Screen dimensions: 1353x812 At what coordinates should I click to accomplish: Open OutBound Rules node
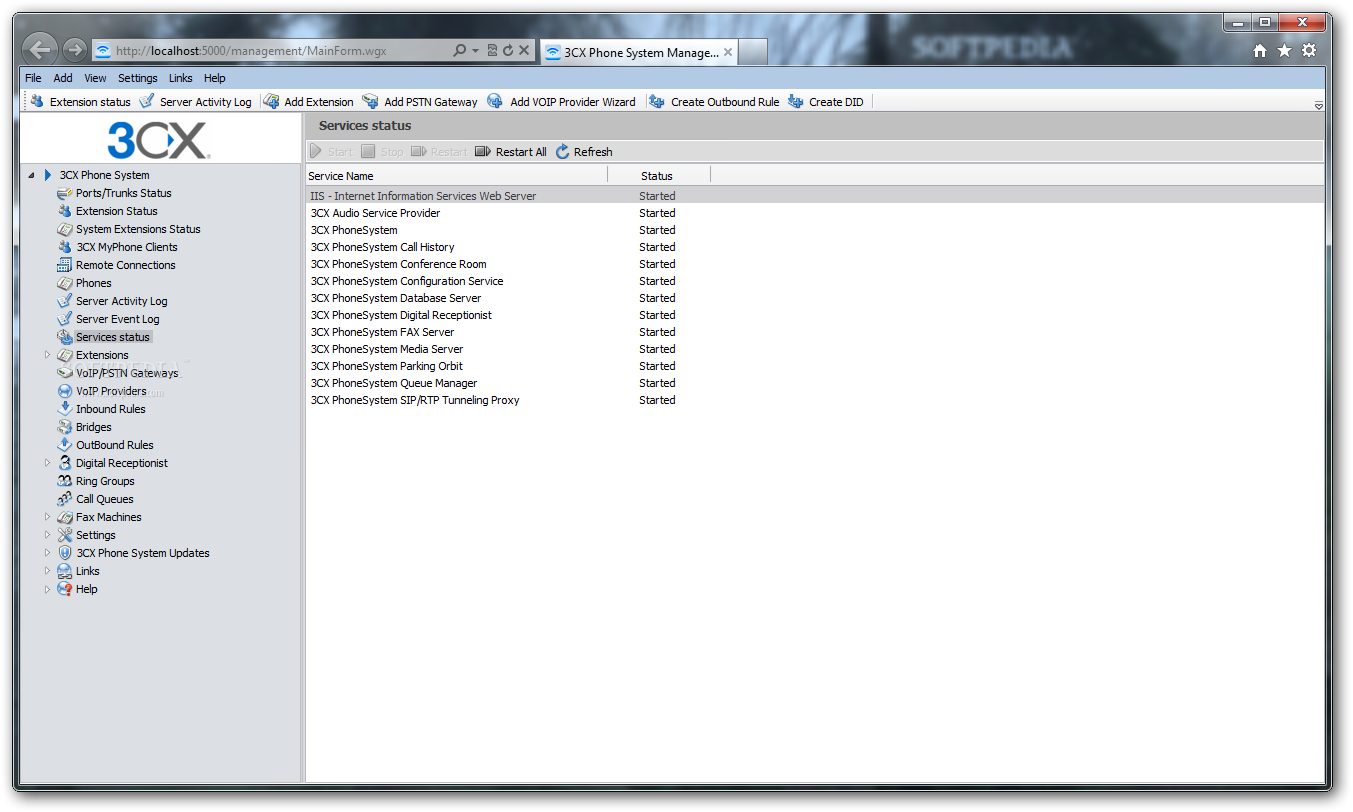114,445
